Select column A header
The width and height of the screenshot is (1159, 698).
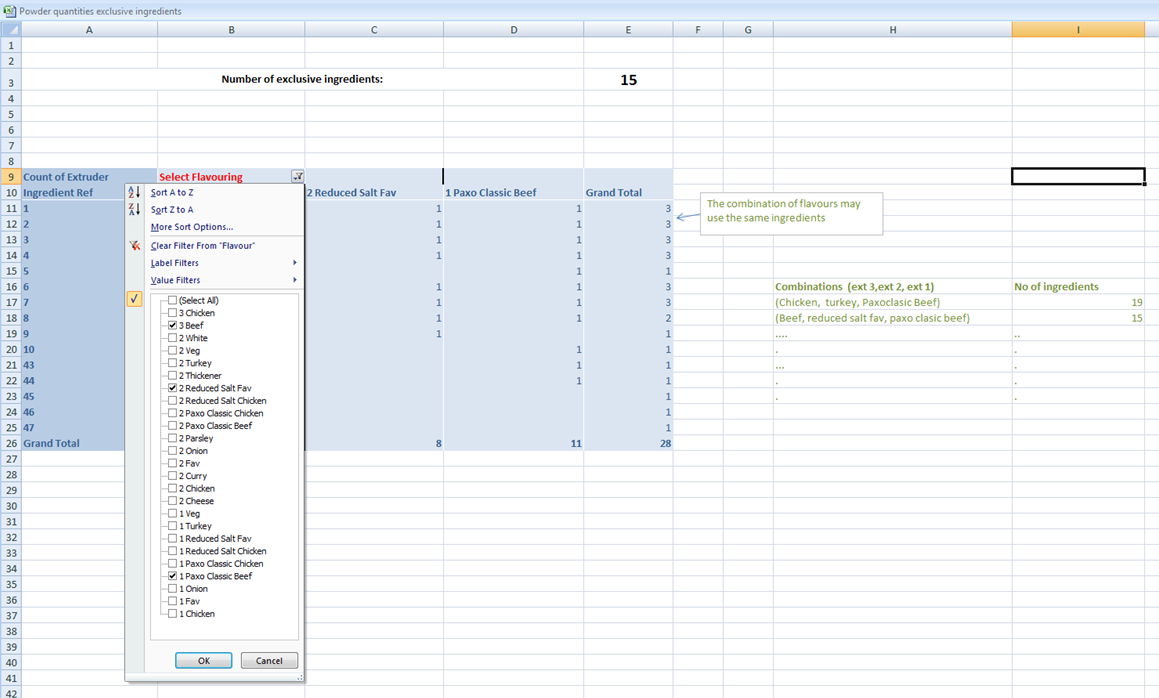tap(89, 30)
